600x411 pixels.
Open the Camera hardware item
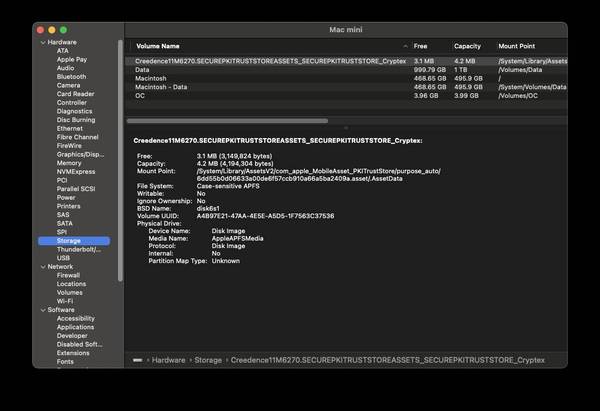pos(68,85)
